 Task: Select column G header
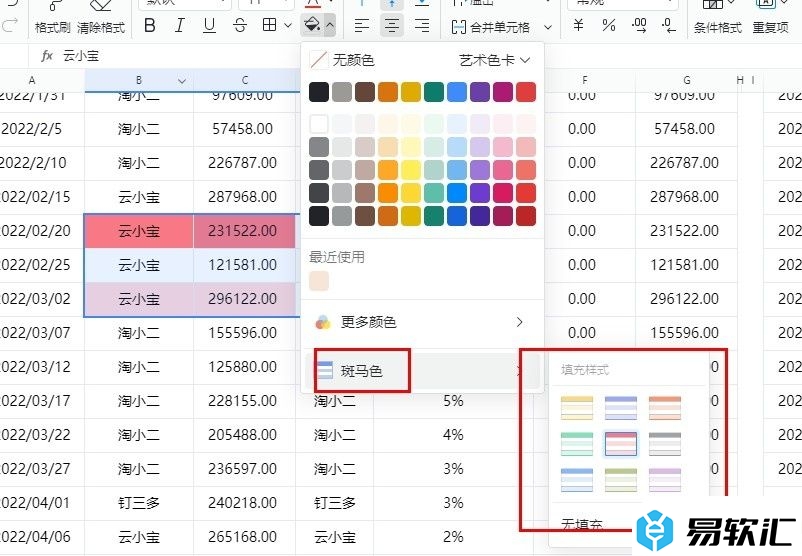coord(686,80)
